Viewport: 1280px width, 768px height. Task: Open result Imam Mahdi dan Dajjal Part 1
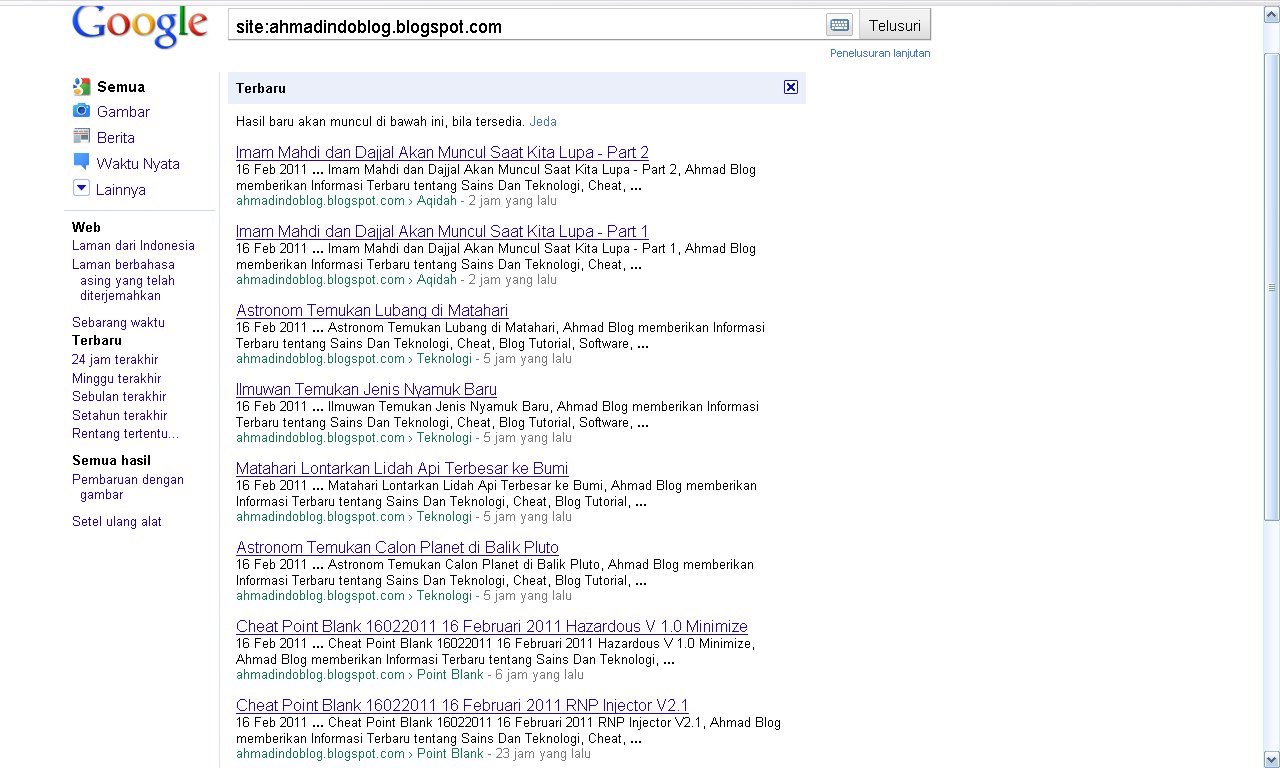[442, 231]
